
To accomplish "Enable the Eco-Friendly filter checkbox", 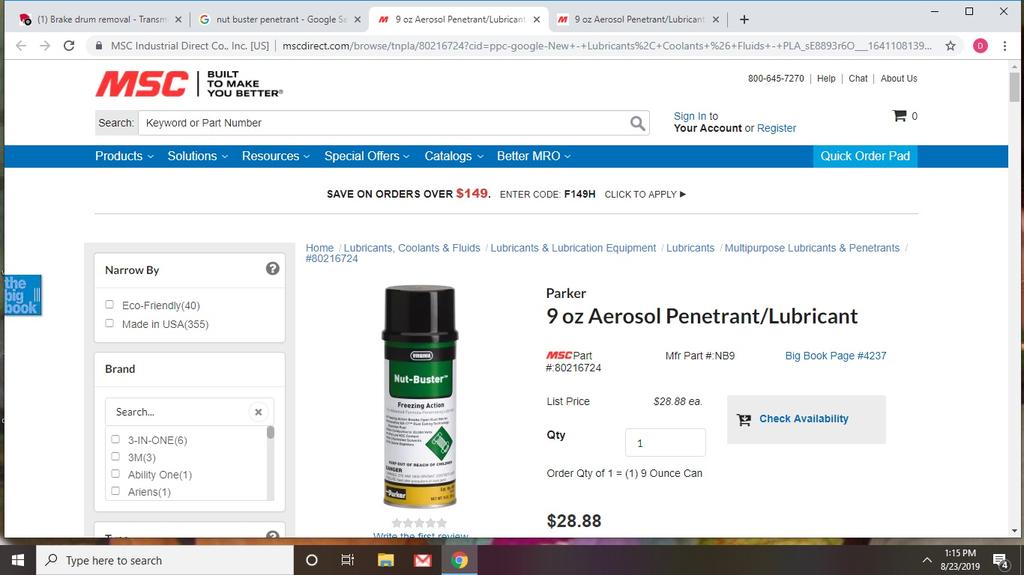I will 110,304.
